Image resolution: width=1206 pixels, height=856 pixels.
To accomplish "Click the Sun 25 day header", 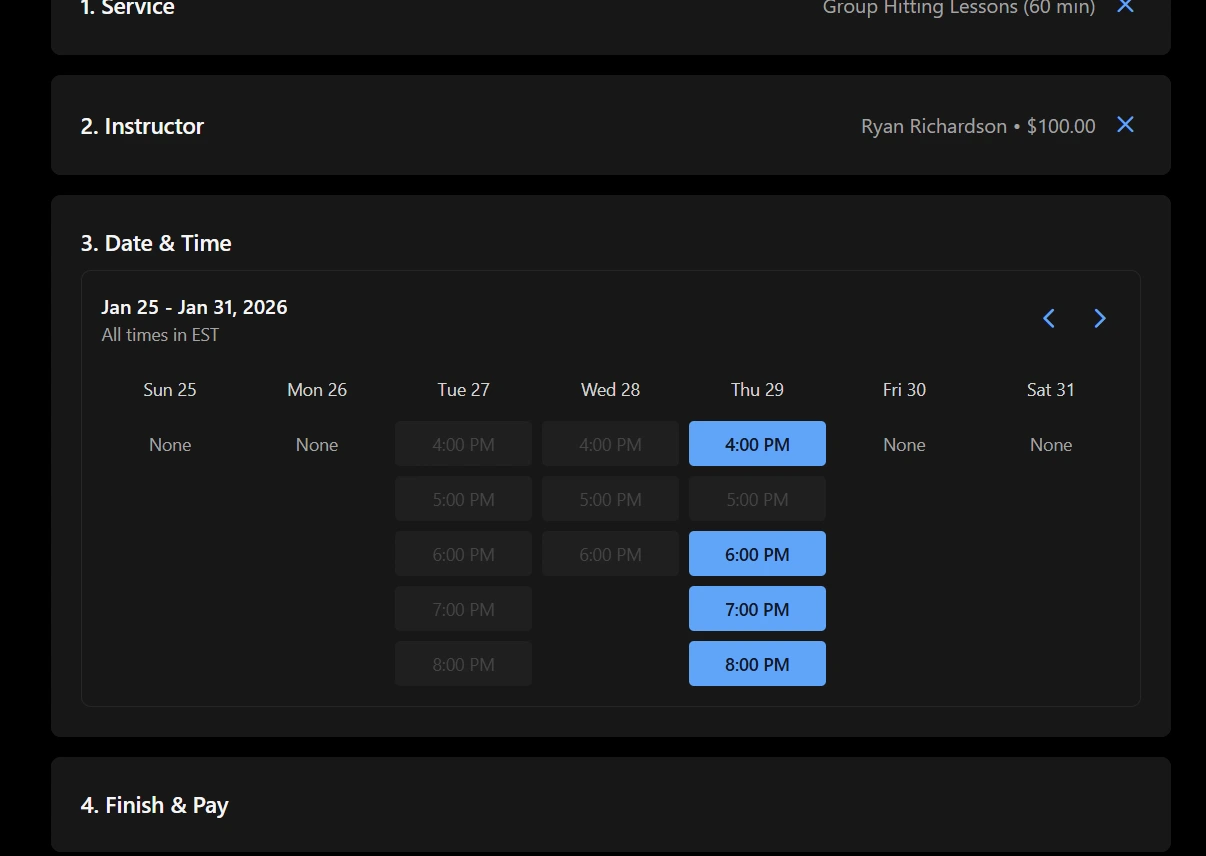I will point(169,390).
